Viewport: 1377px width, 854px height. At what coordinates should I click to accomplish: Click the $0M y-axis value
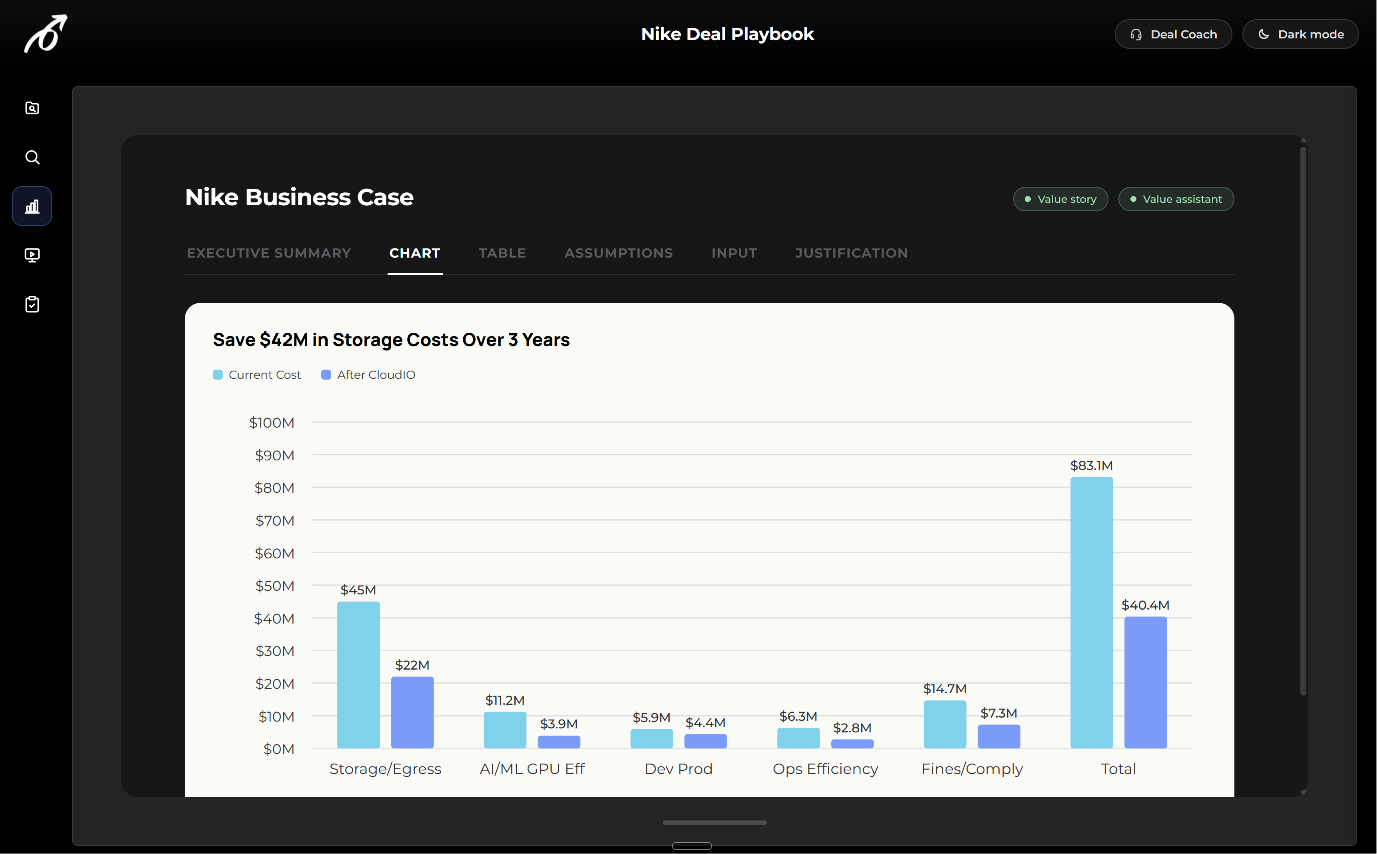(277, 749)
